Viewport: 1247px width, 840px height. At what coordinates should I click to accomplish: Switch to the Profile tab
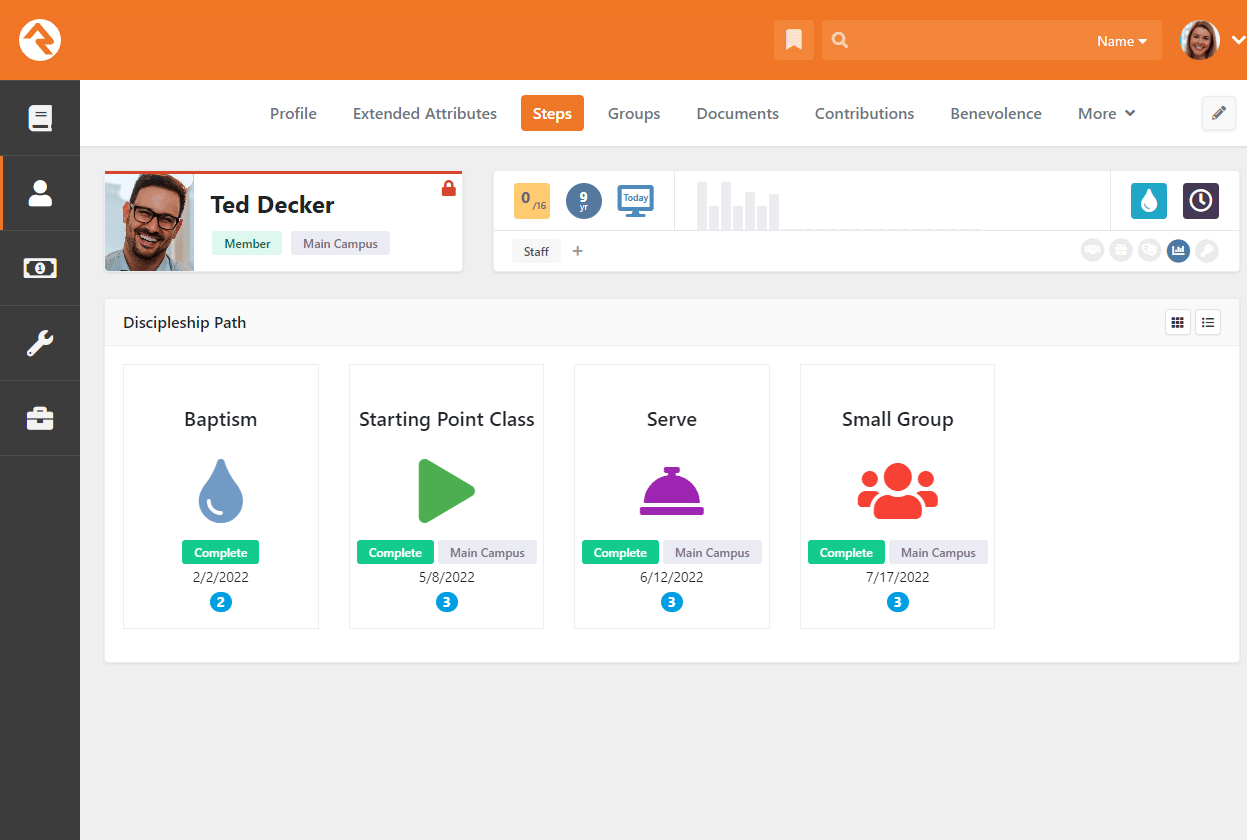coord(293,113)
